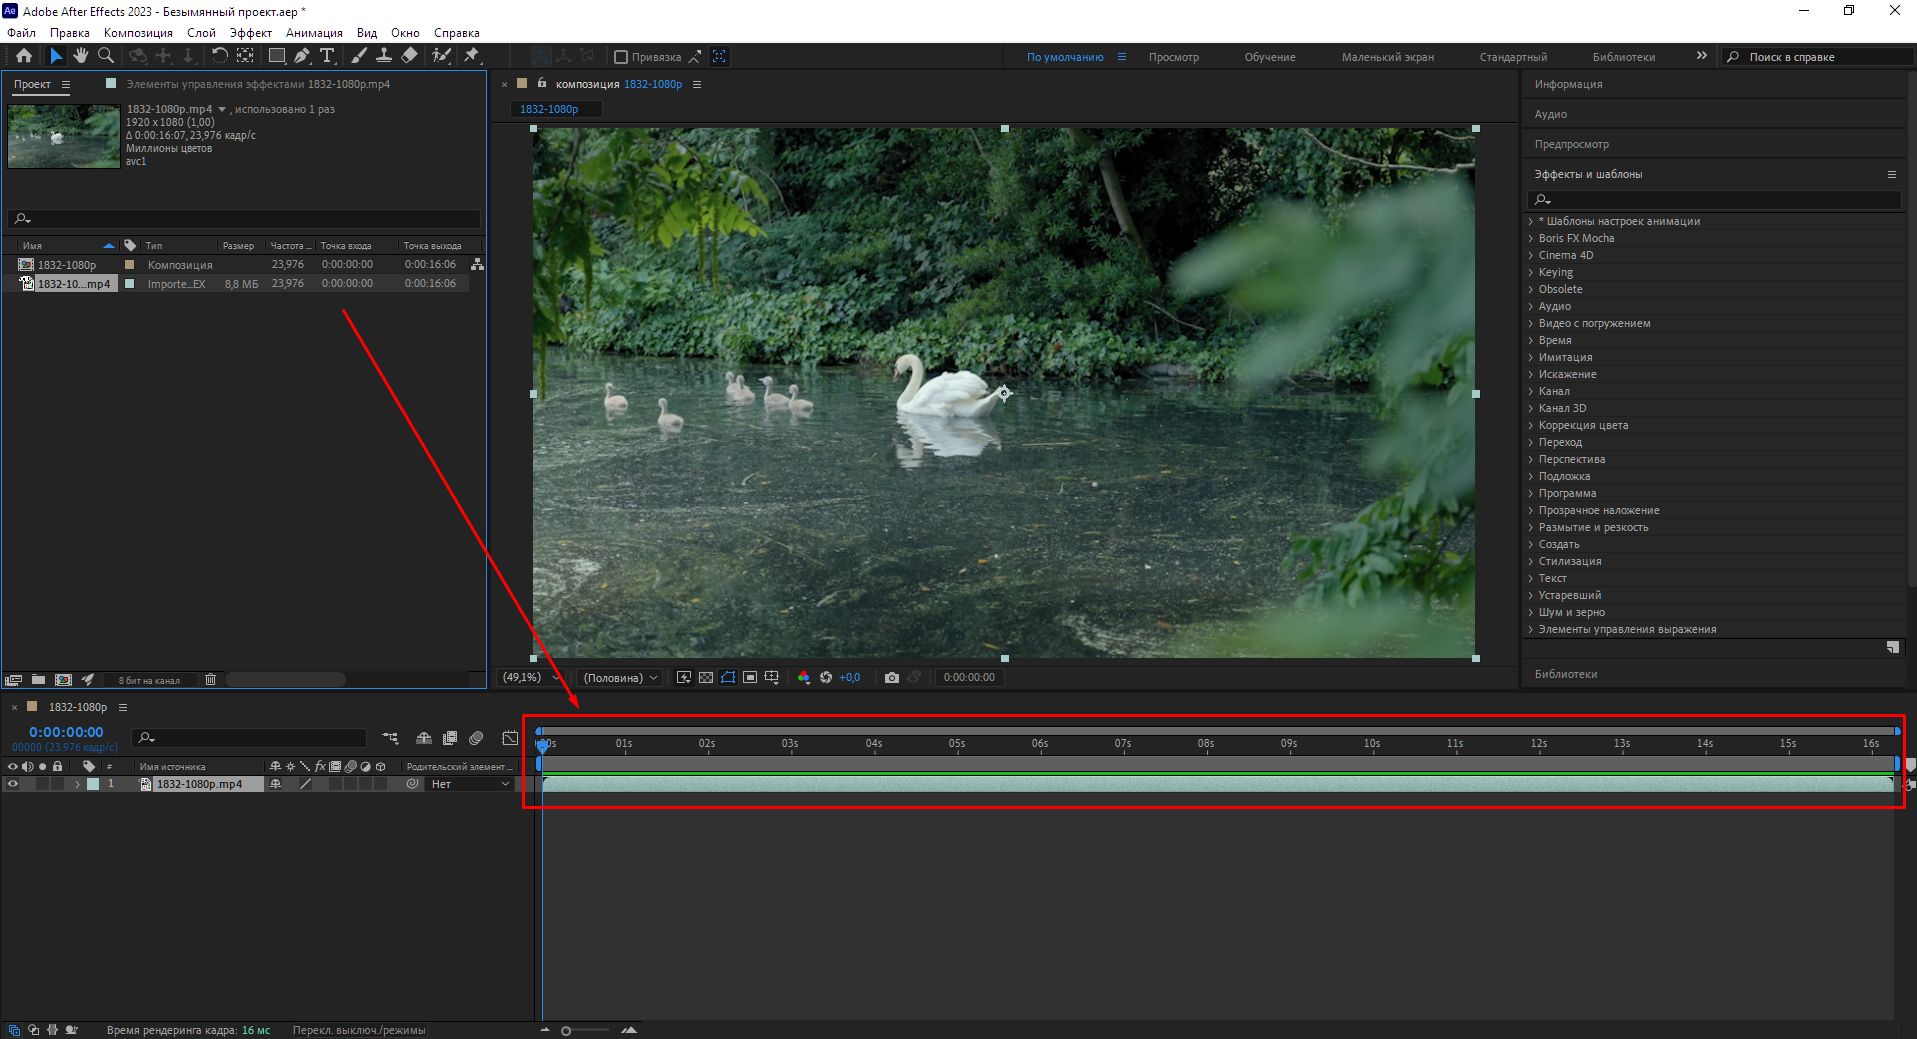The width and height of the screenshot is (1917, 1039).
Task: Toggle the shy switch for layer 1
Action: click(275, 784)
